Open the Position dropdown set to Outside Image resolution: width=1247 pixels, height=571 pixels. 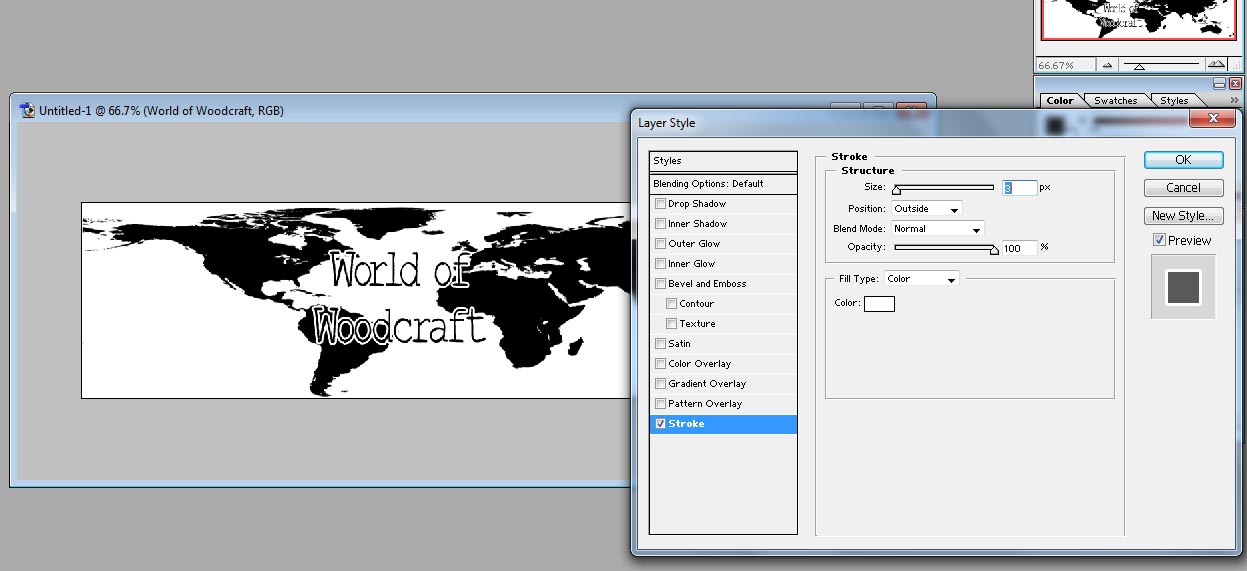pos(926,209)
